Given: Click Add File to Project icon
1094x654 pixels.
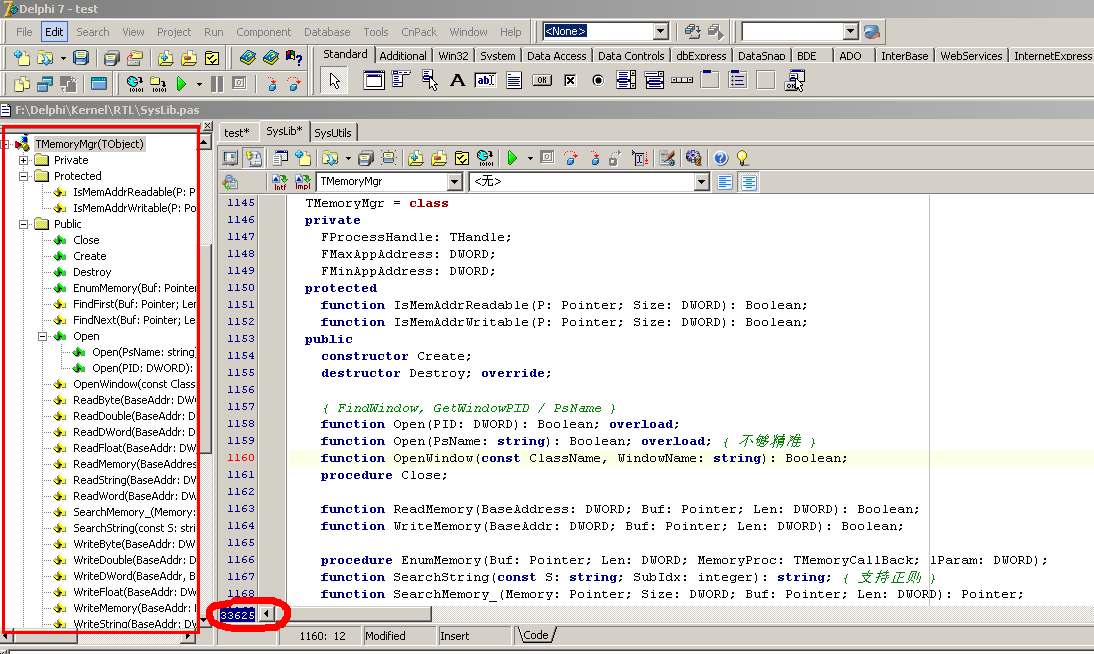Looking at the screenshot, I should pos(165,58).
